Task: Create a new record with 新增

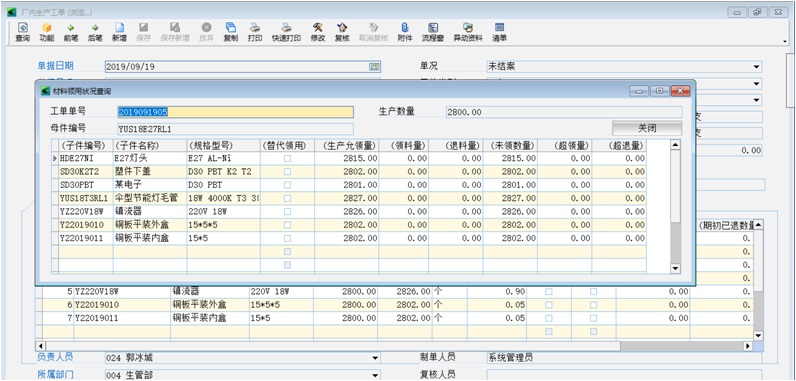Action: coord(119,32)
